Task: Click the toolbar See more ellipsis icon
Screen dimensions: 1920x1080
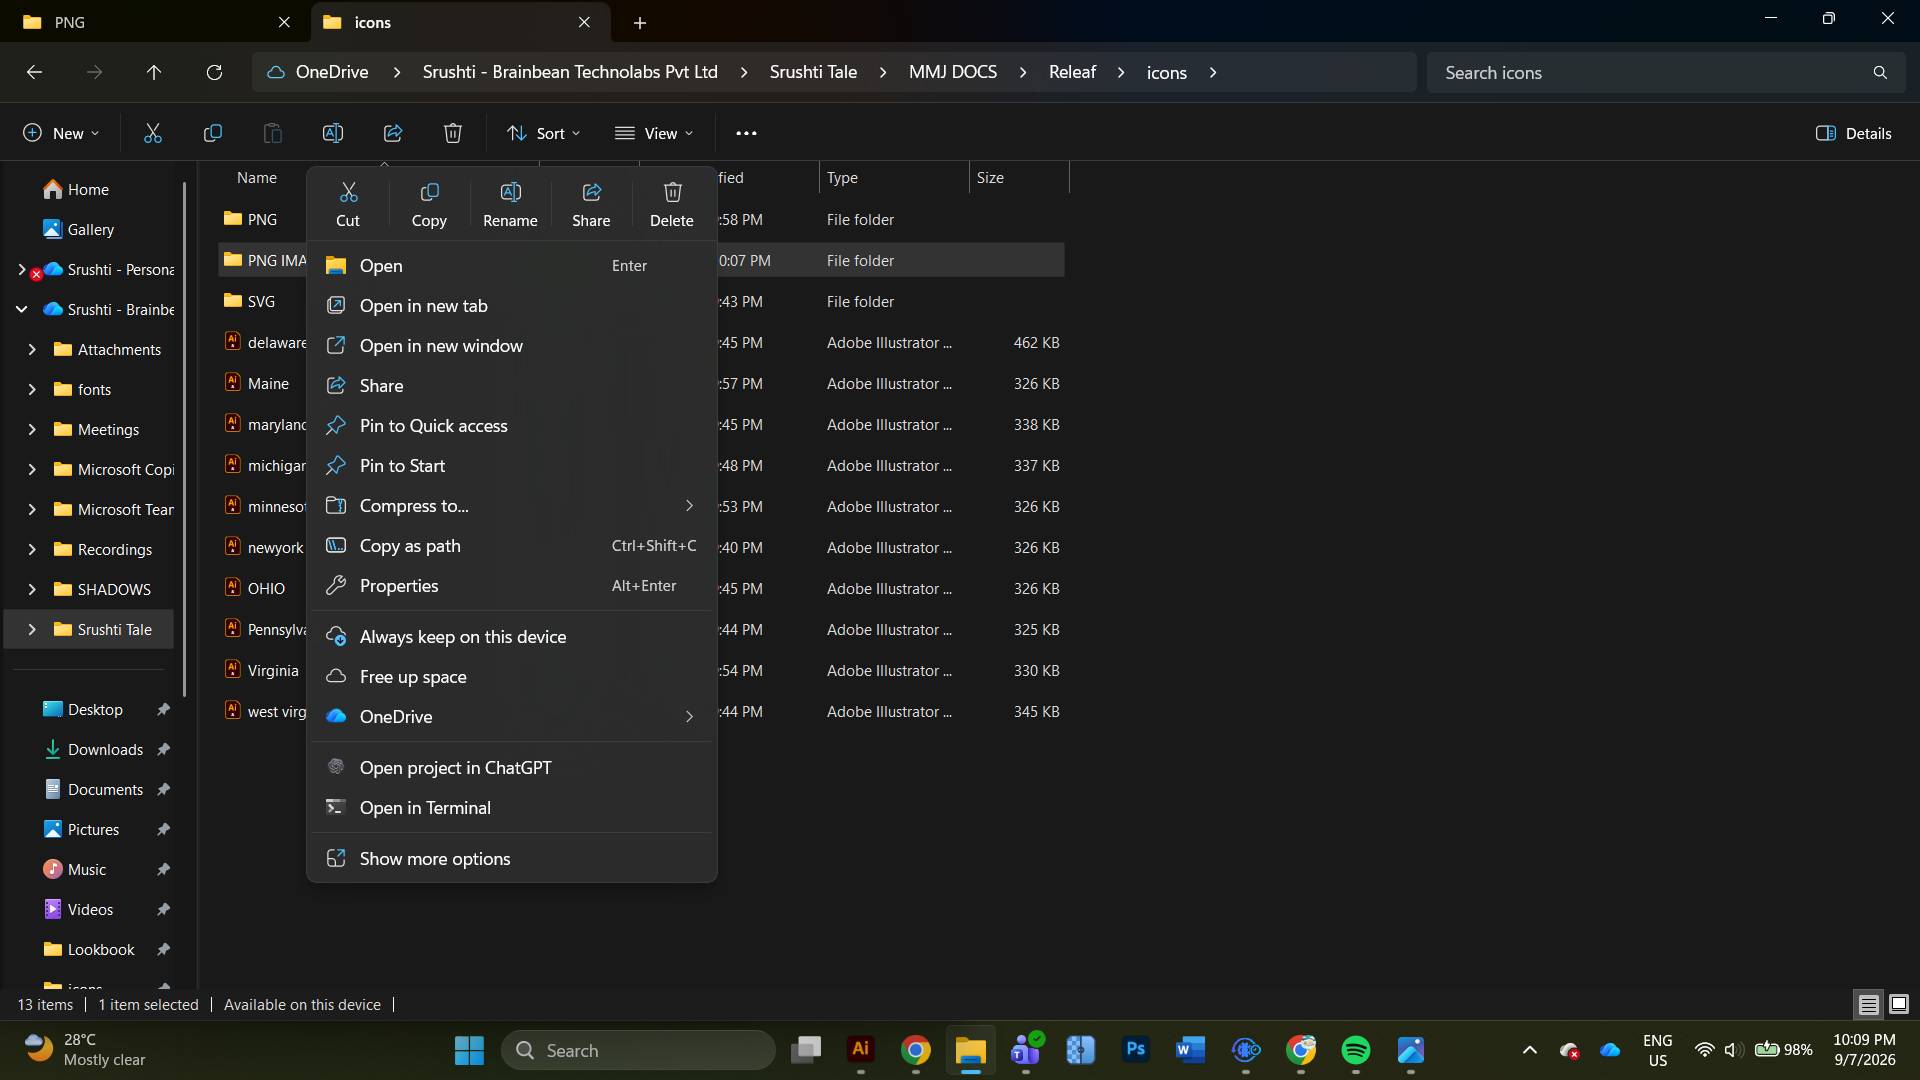Action: click(746, 133)
